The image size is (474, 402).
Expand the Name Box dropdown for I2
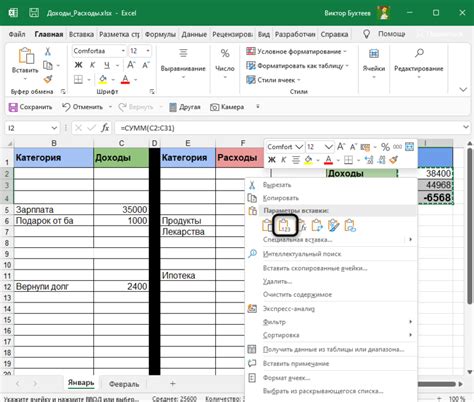point(54,128)
